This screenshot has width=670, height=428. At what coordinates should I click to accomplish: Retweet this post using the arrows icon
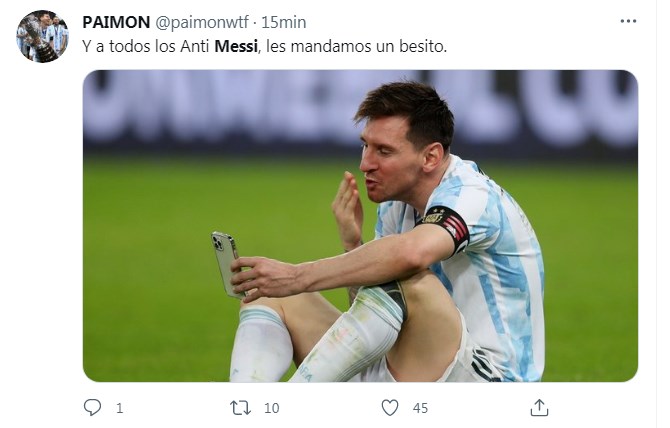pyautogui.click(x=240, y=407)
